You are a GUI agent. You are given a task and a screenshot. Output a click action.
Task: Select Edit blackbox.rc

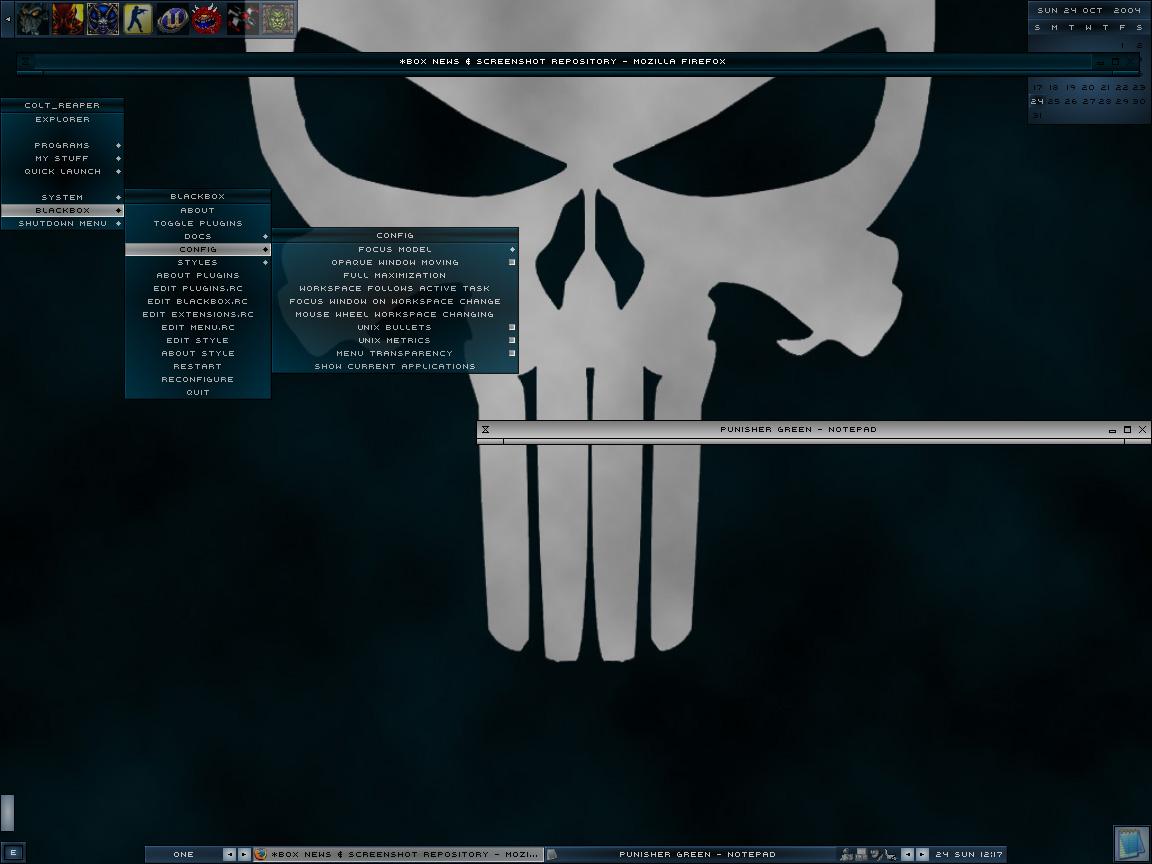[x=198, y=301]
